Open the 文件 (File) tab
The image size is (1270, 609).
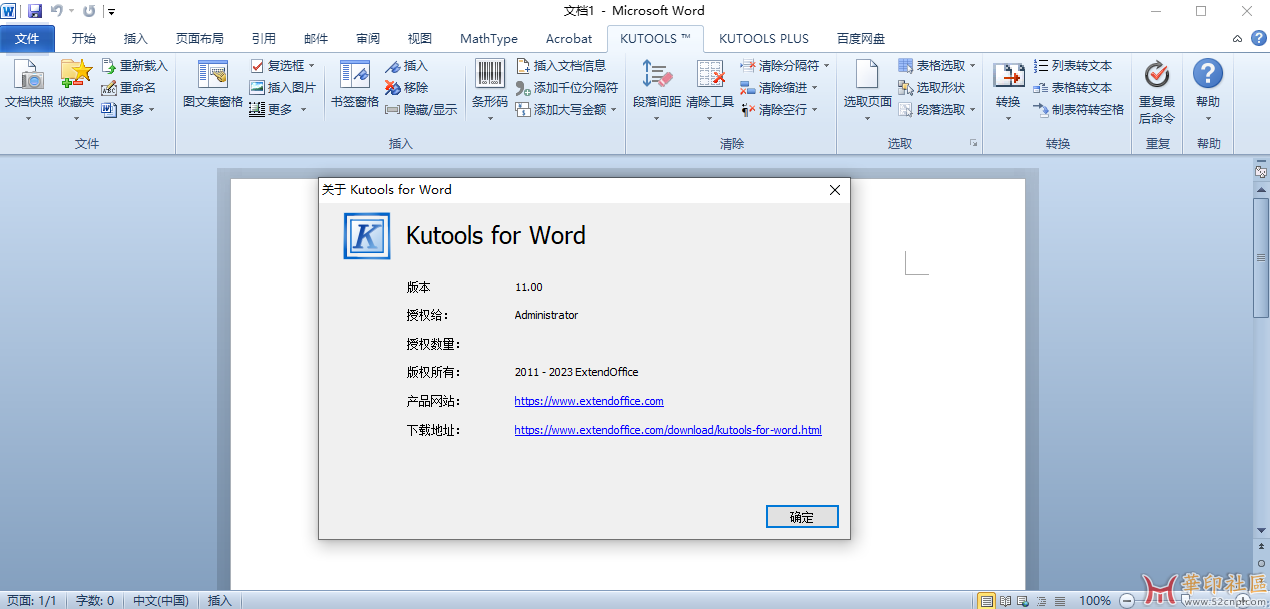[x=28, y=38]
